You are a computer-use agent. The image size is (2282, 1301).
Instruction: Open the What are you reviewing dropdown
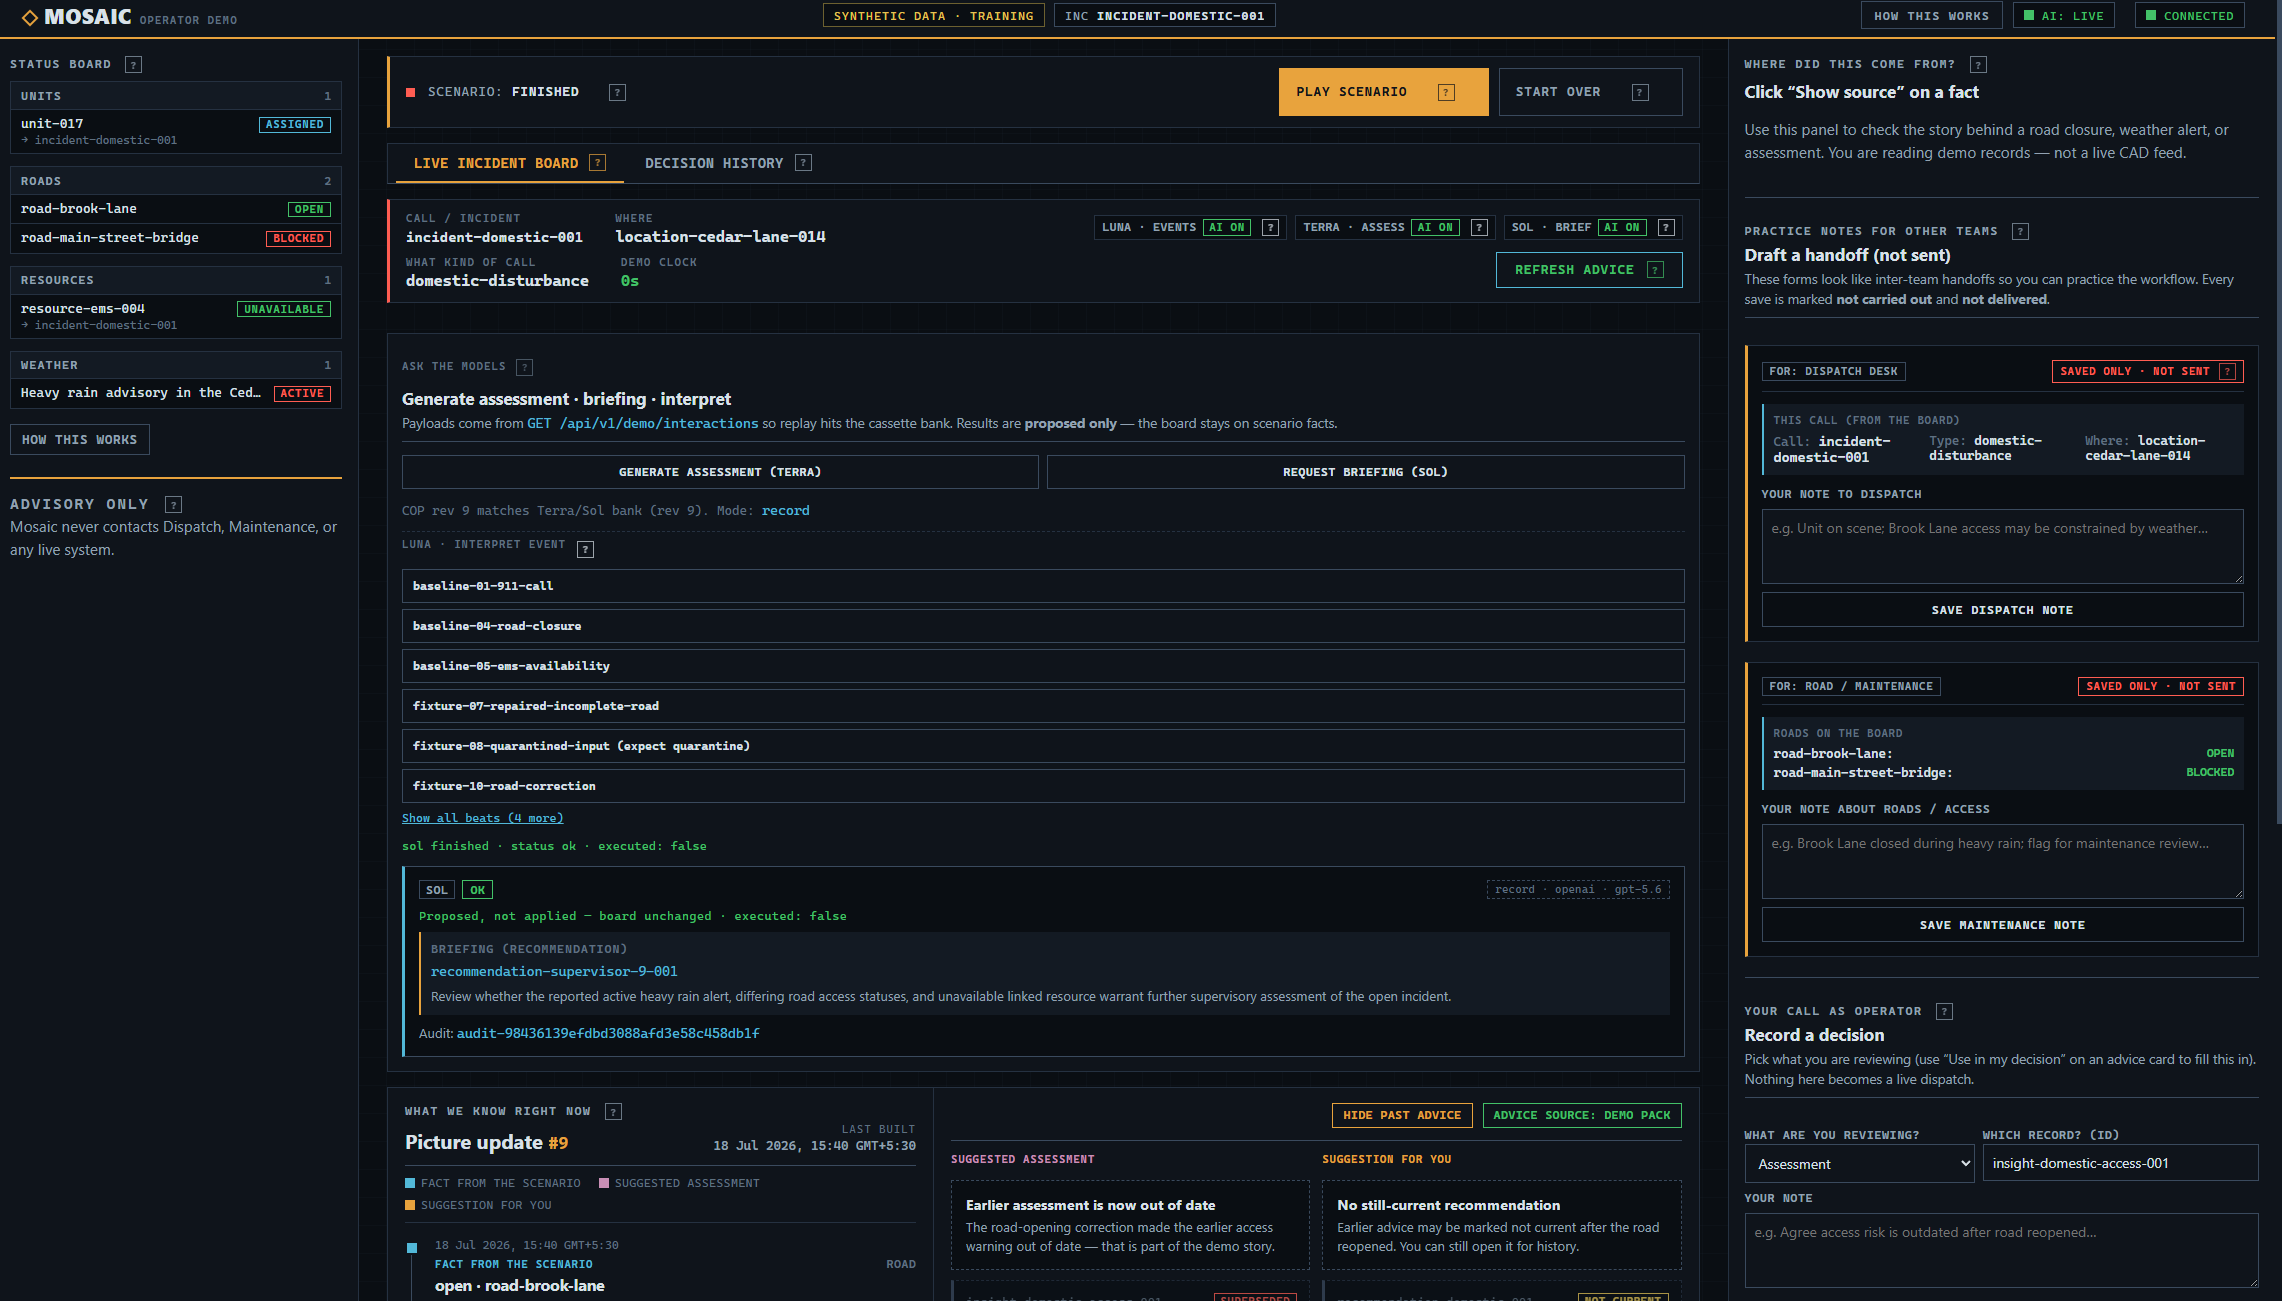coord(1859,1164)
